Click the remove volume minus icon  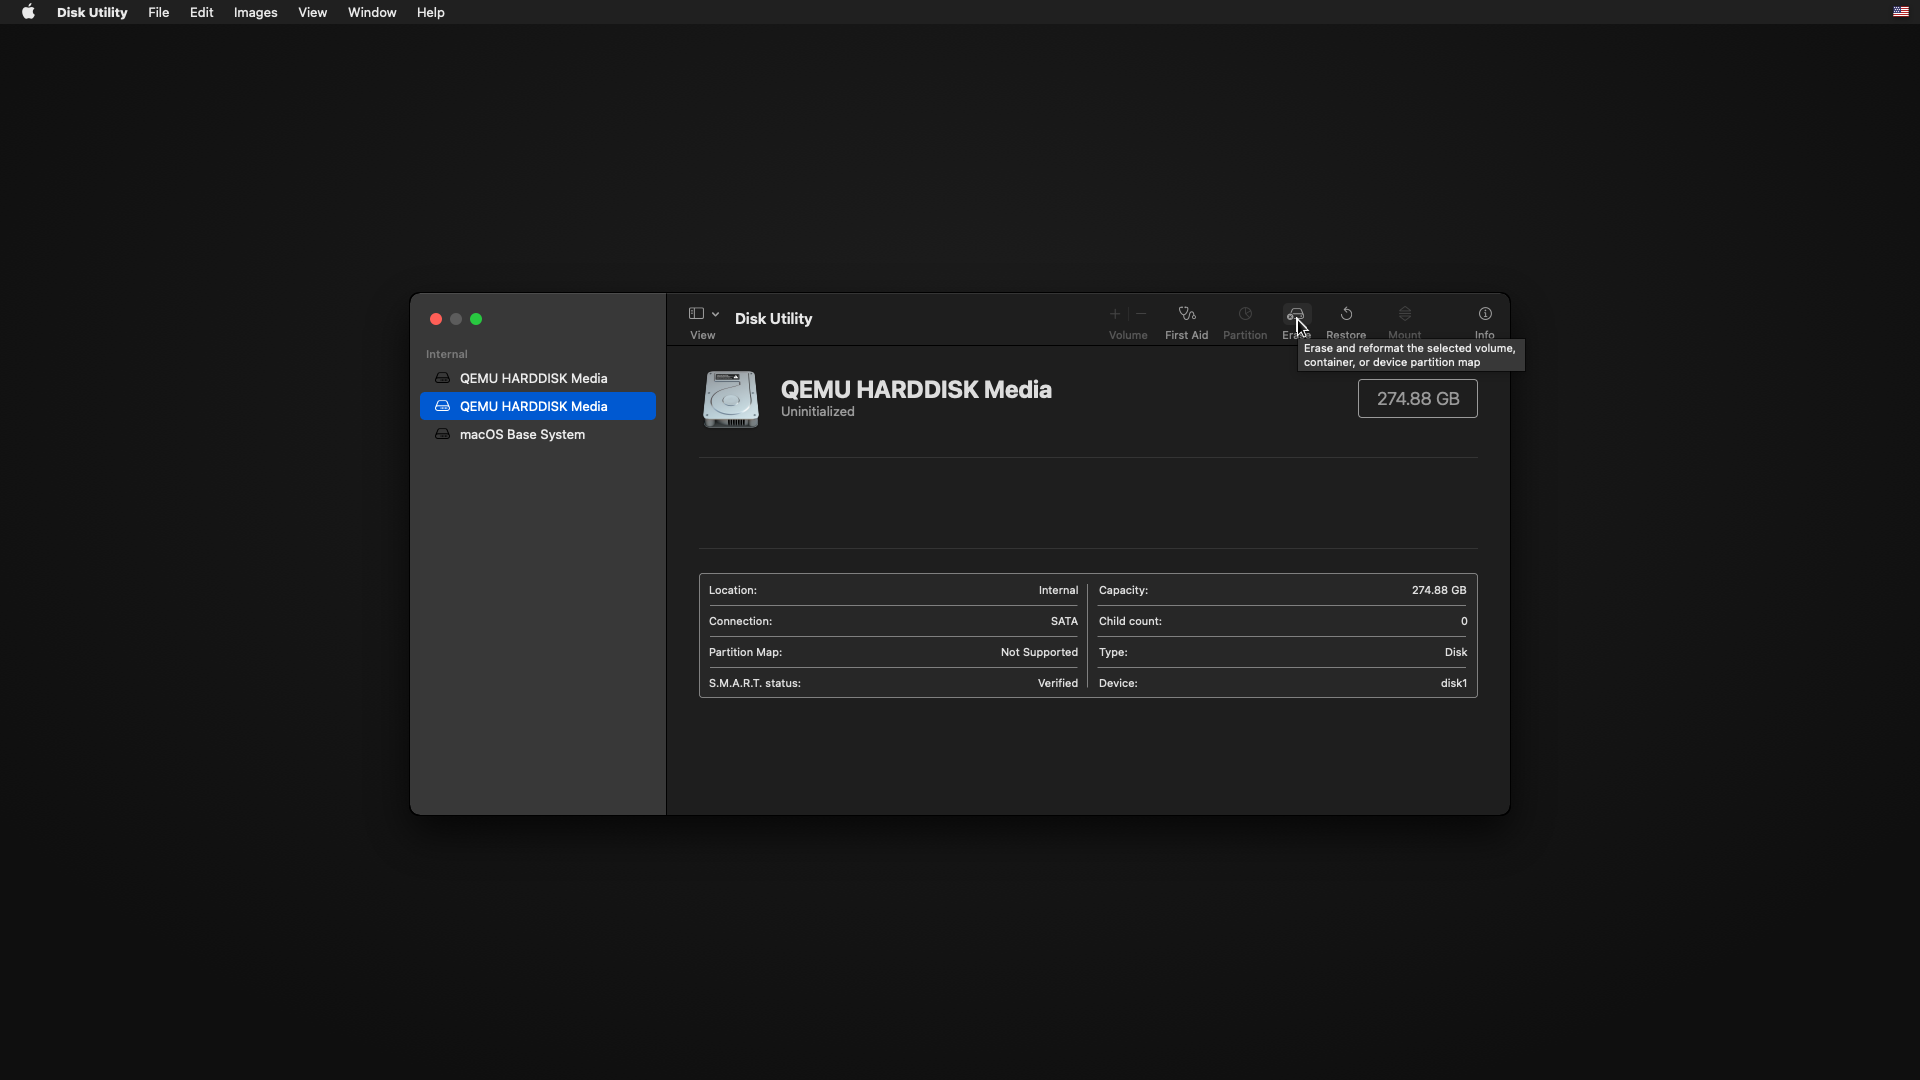(x=1141, y=314)
